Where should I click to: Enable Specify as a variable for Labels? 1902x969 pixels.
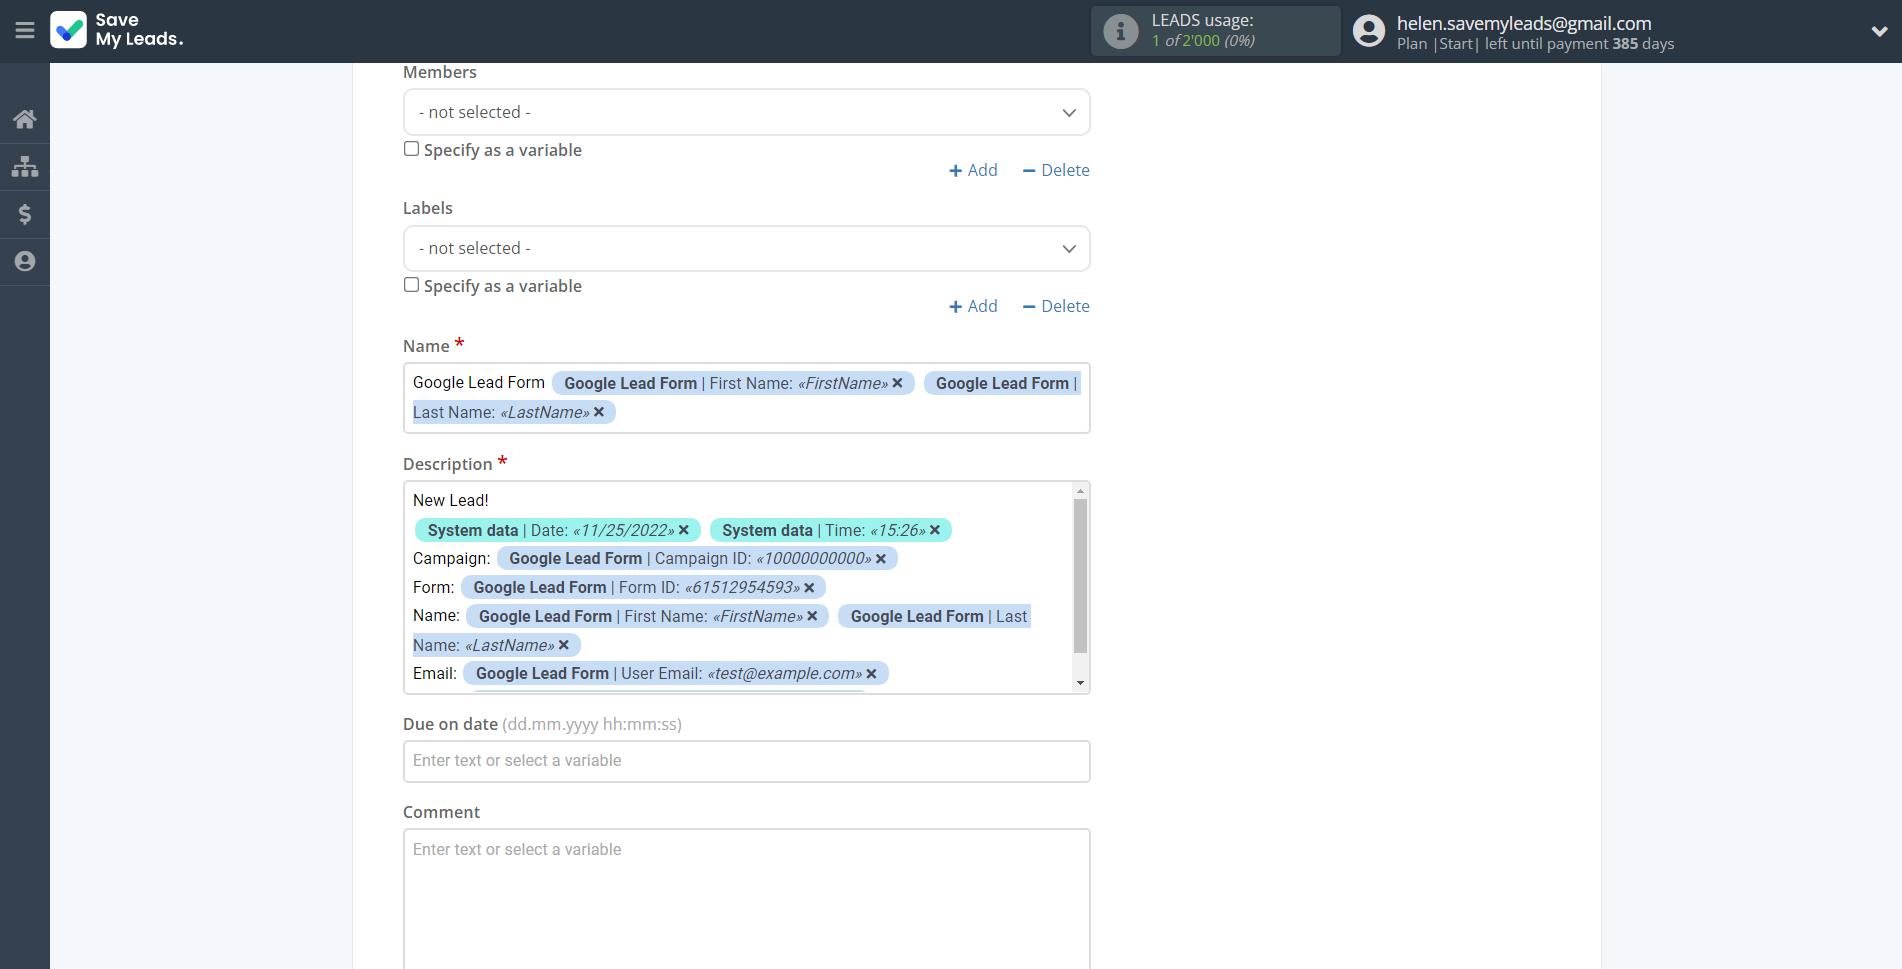[x=411, y=285]
